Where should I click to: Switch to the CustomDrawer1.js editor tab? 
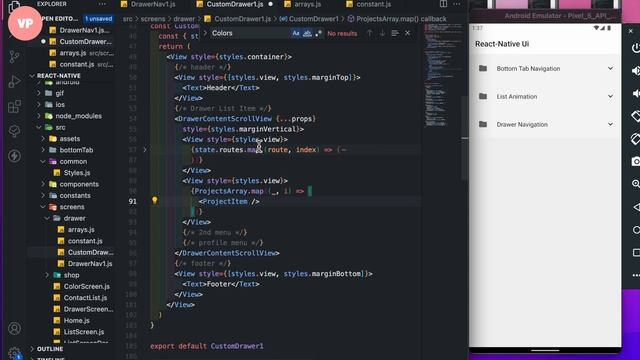[x=235, y=4]
